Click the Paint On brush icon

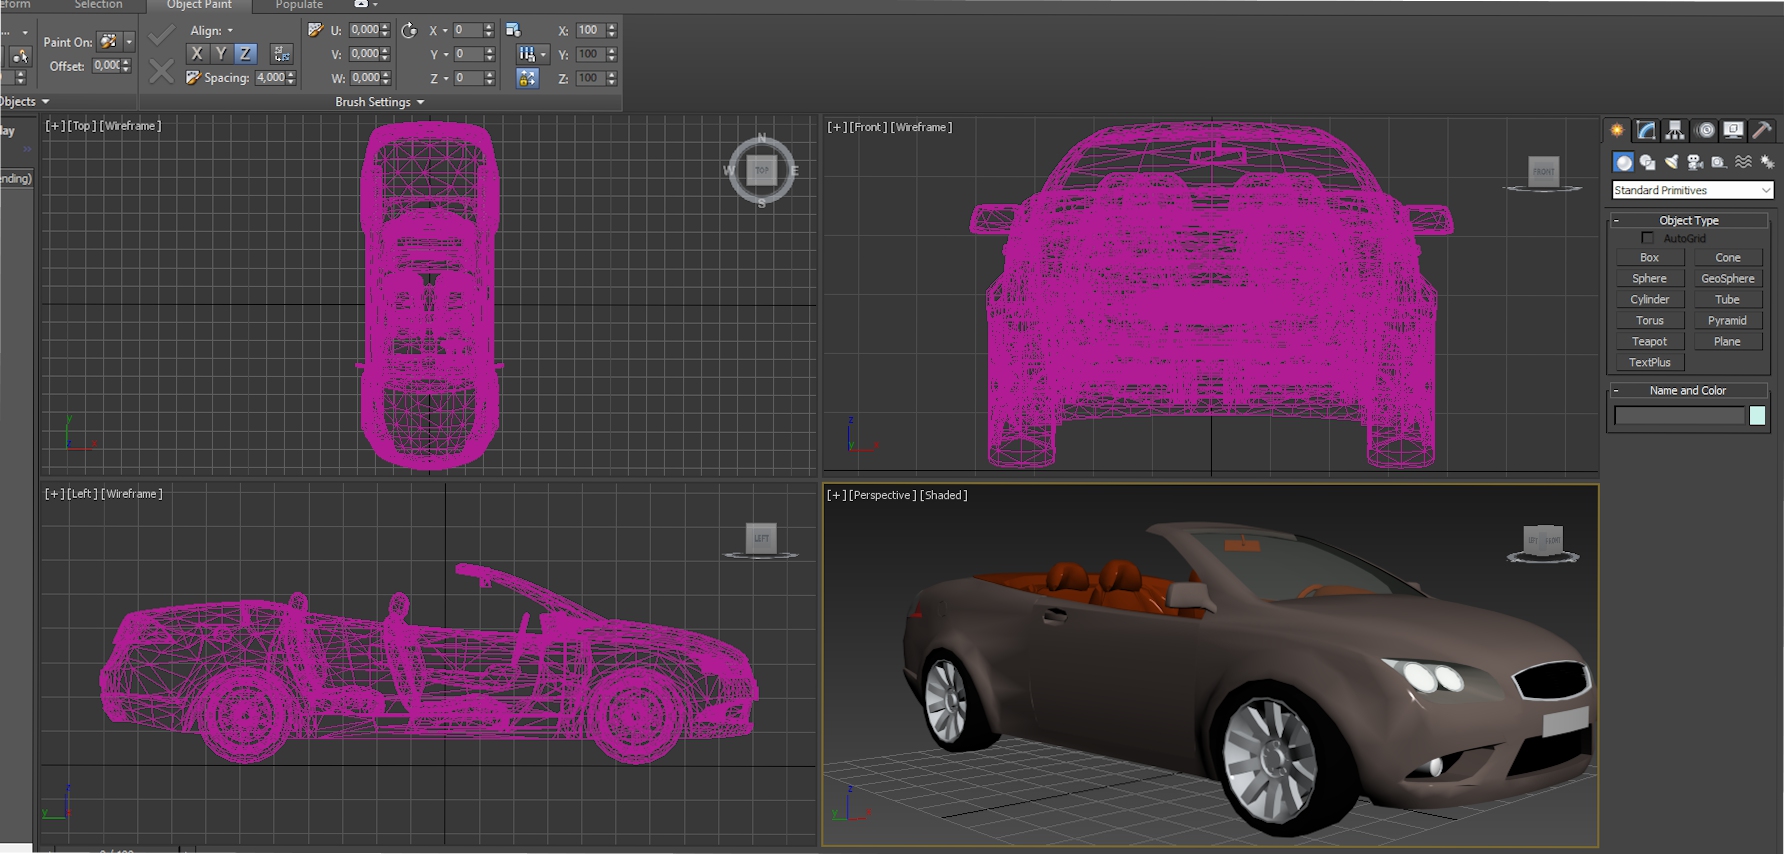pos(108,41)
